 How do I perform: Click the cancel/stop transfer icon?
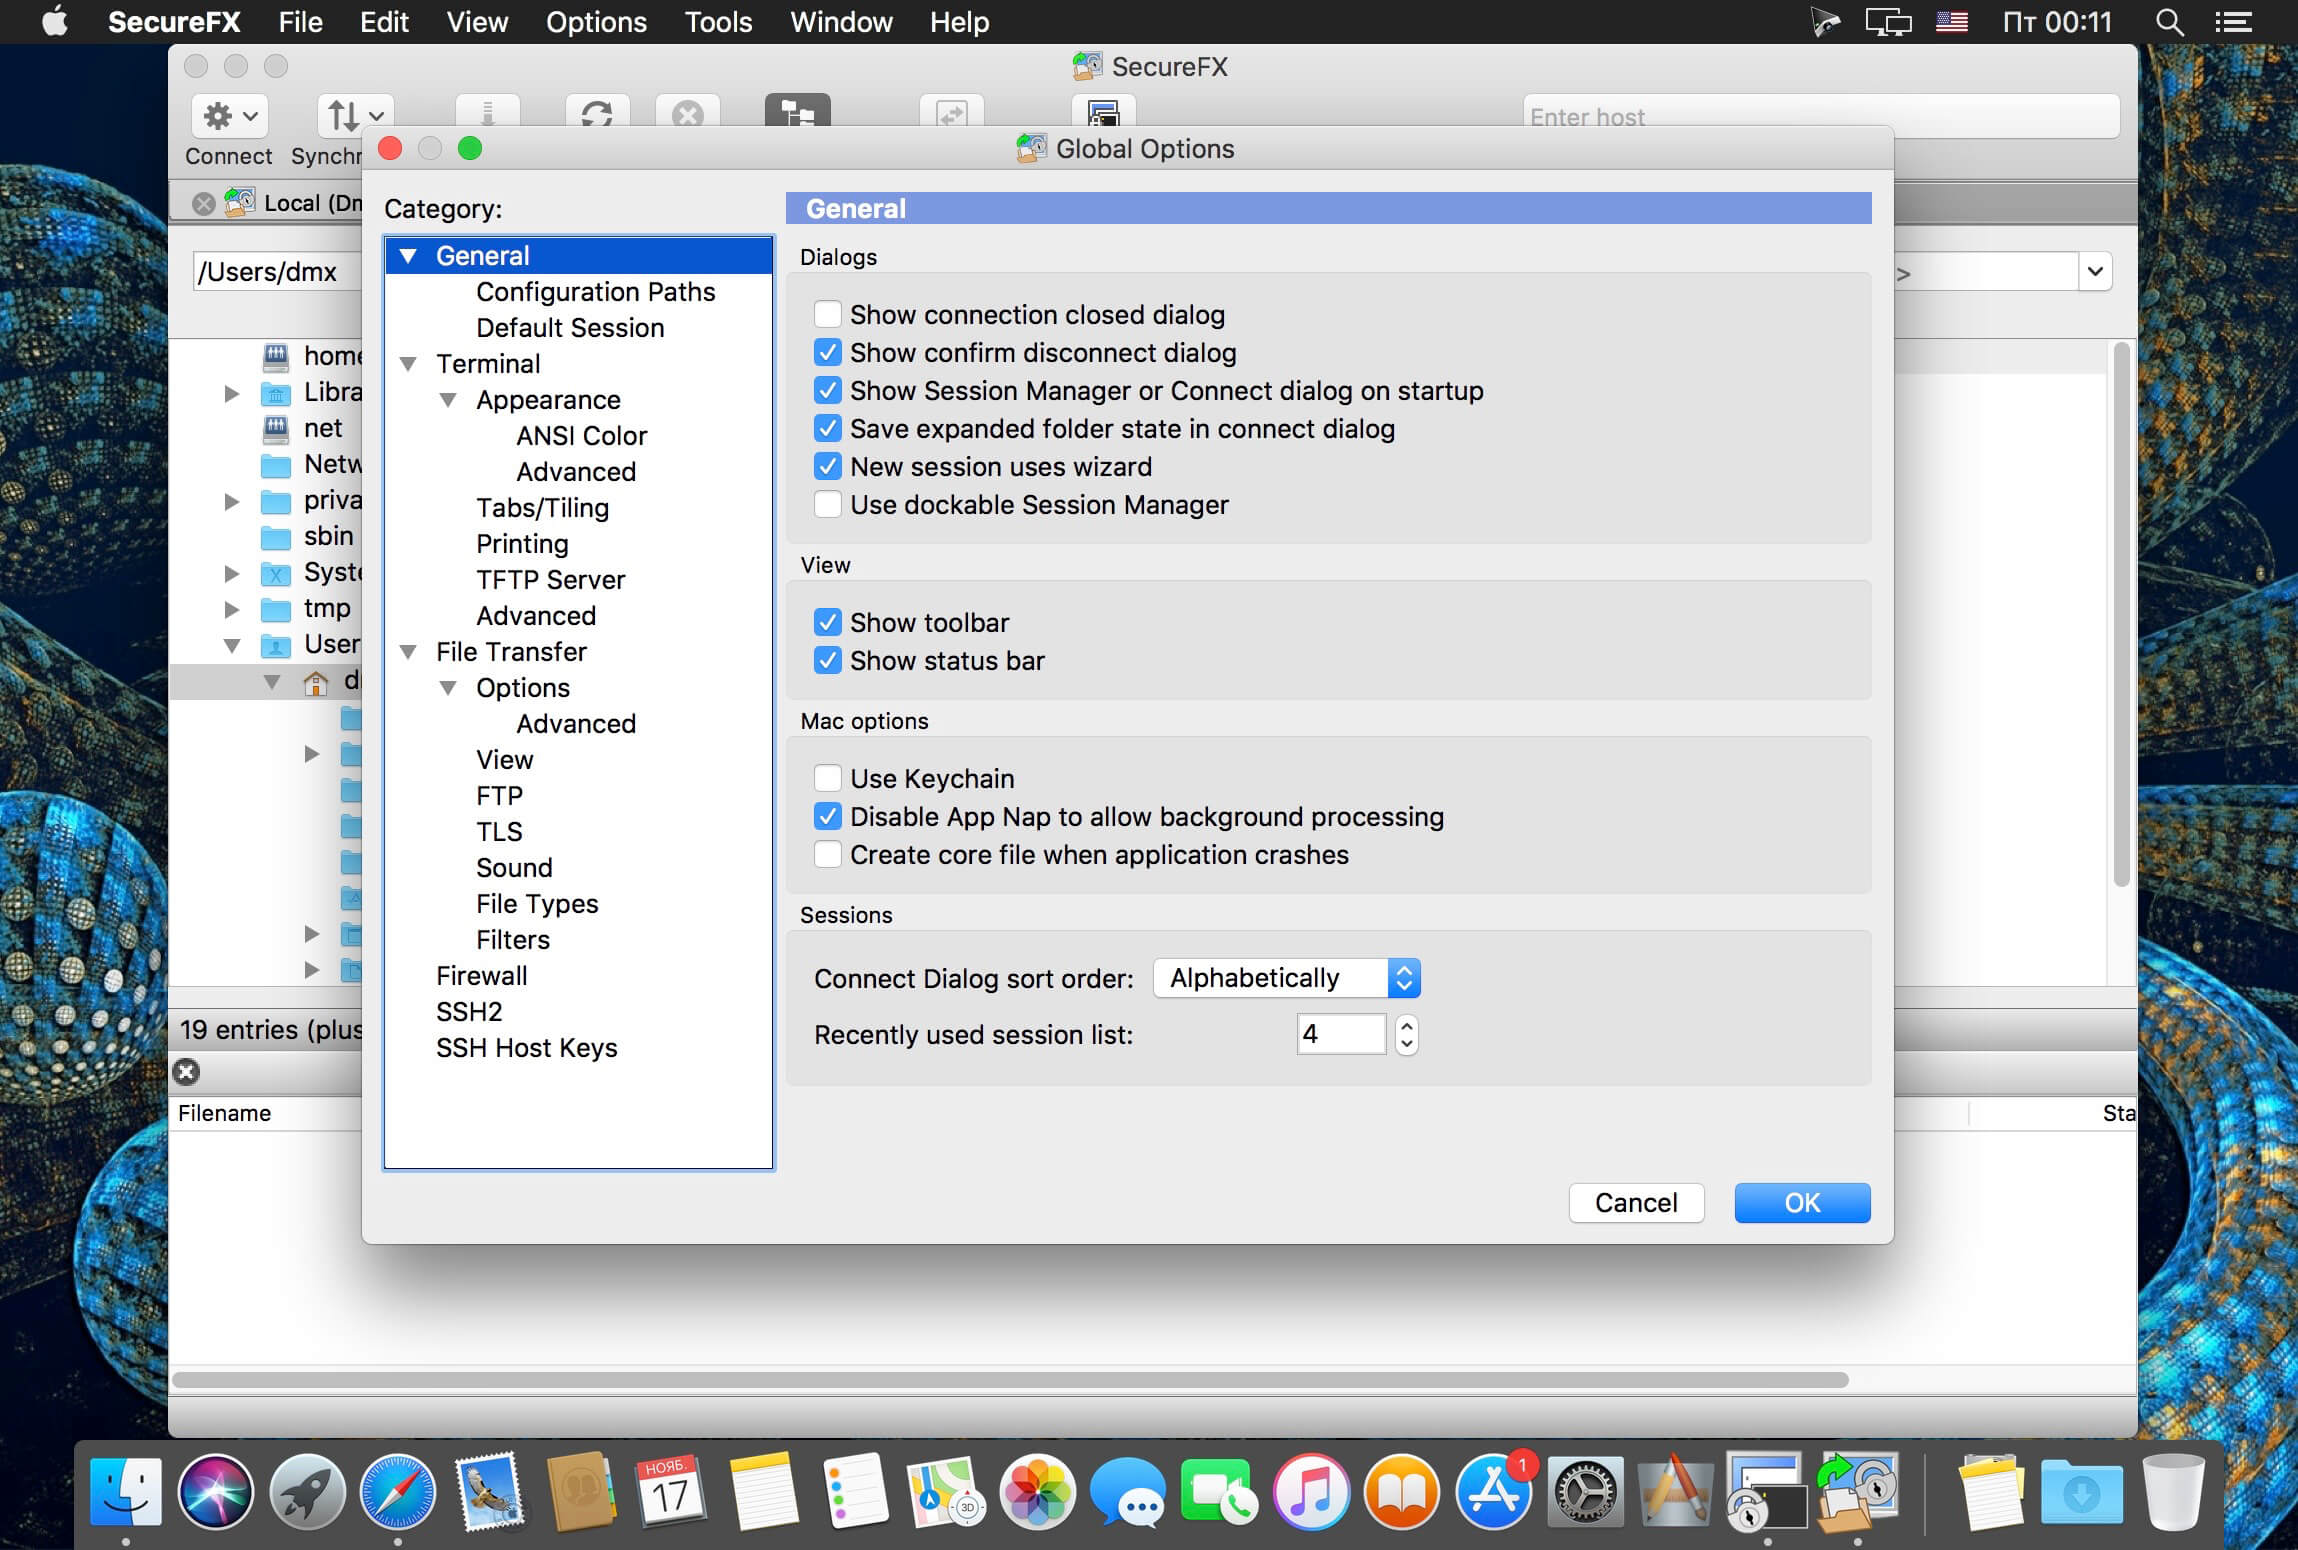(x=686, y=114)
